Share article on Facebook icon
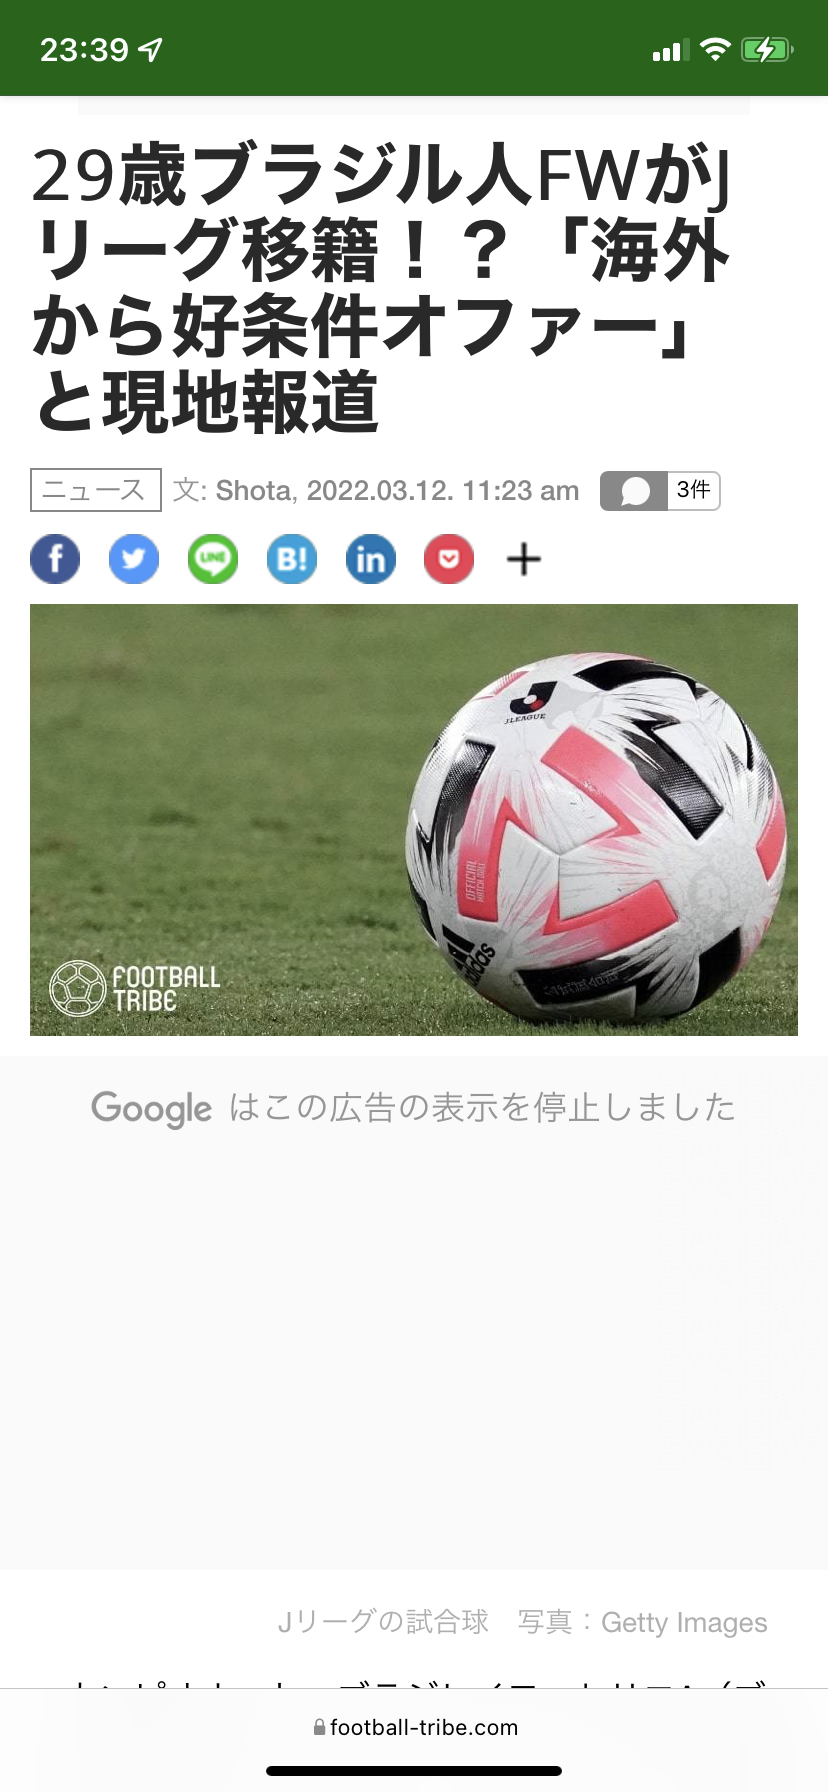Screen dimensions: 828x1792 point(55,559)
